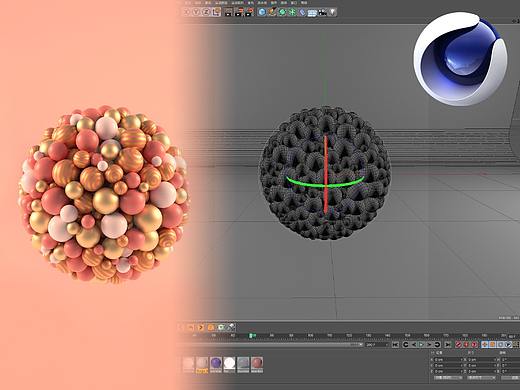Jump to next keyframe

point(437,345)
